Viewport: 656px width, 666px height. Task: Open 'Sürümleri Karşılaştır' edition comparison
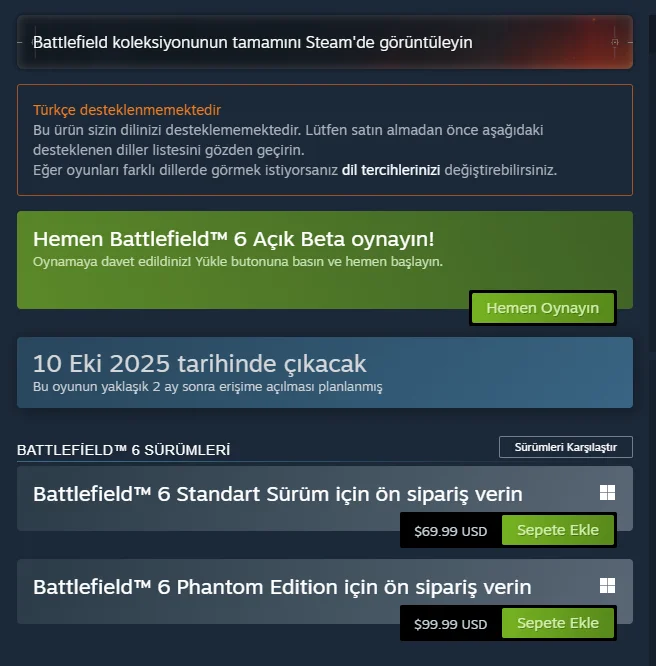pyautogui.click(x=566, y=447)
